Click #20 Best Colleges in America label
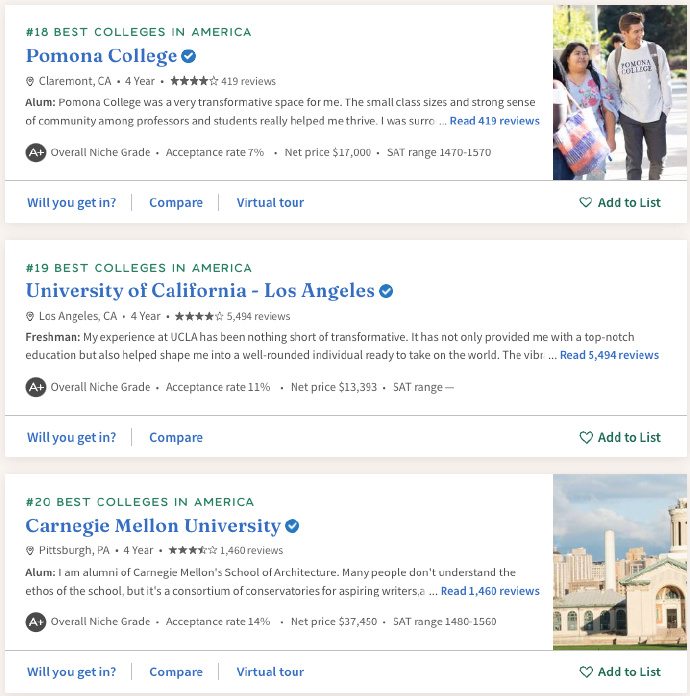Viewport: 690px width, 696px height. tap(140, 502)
